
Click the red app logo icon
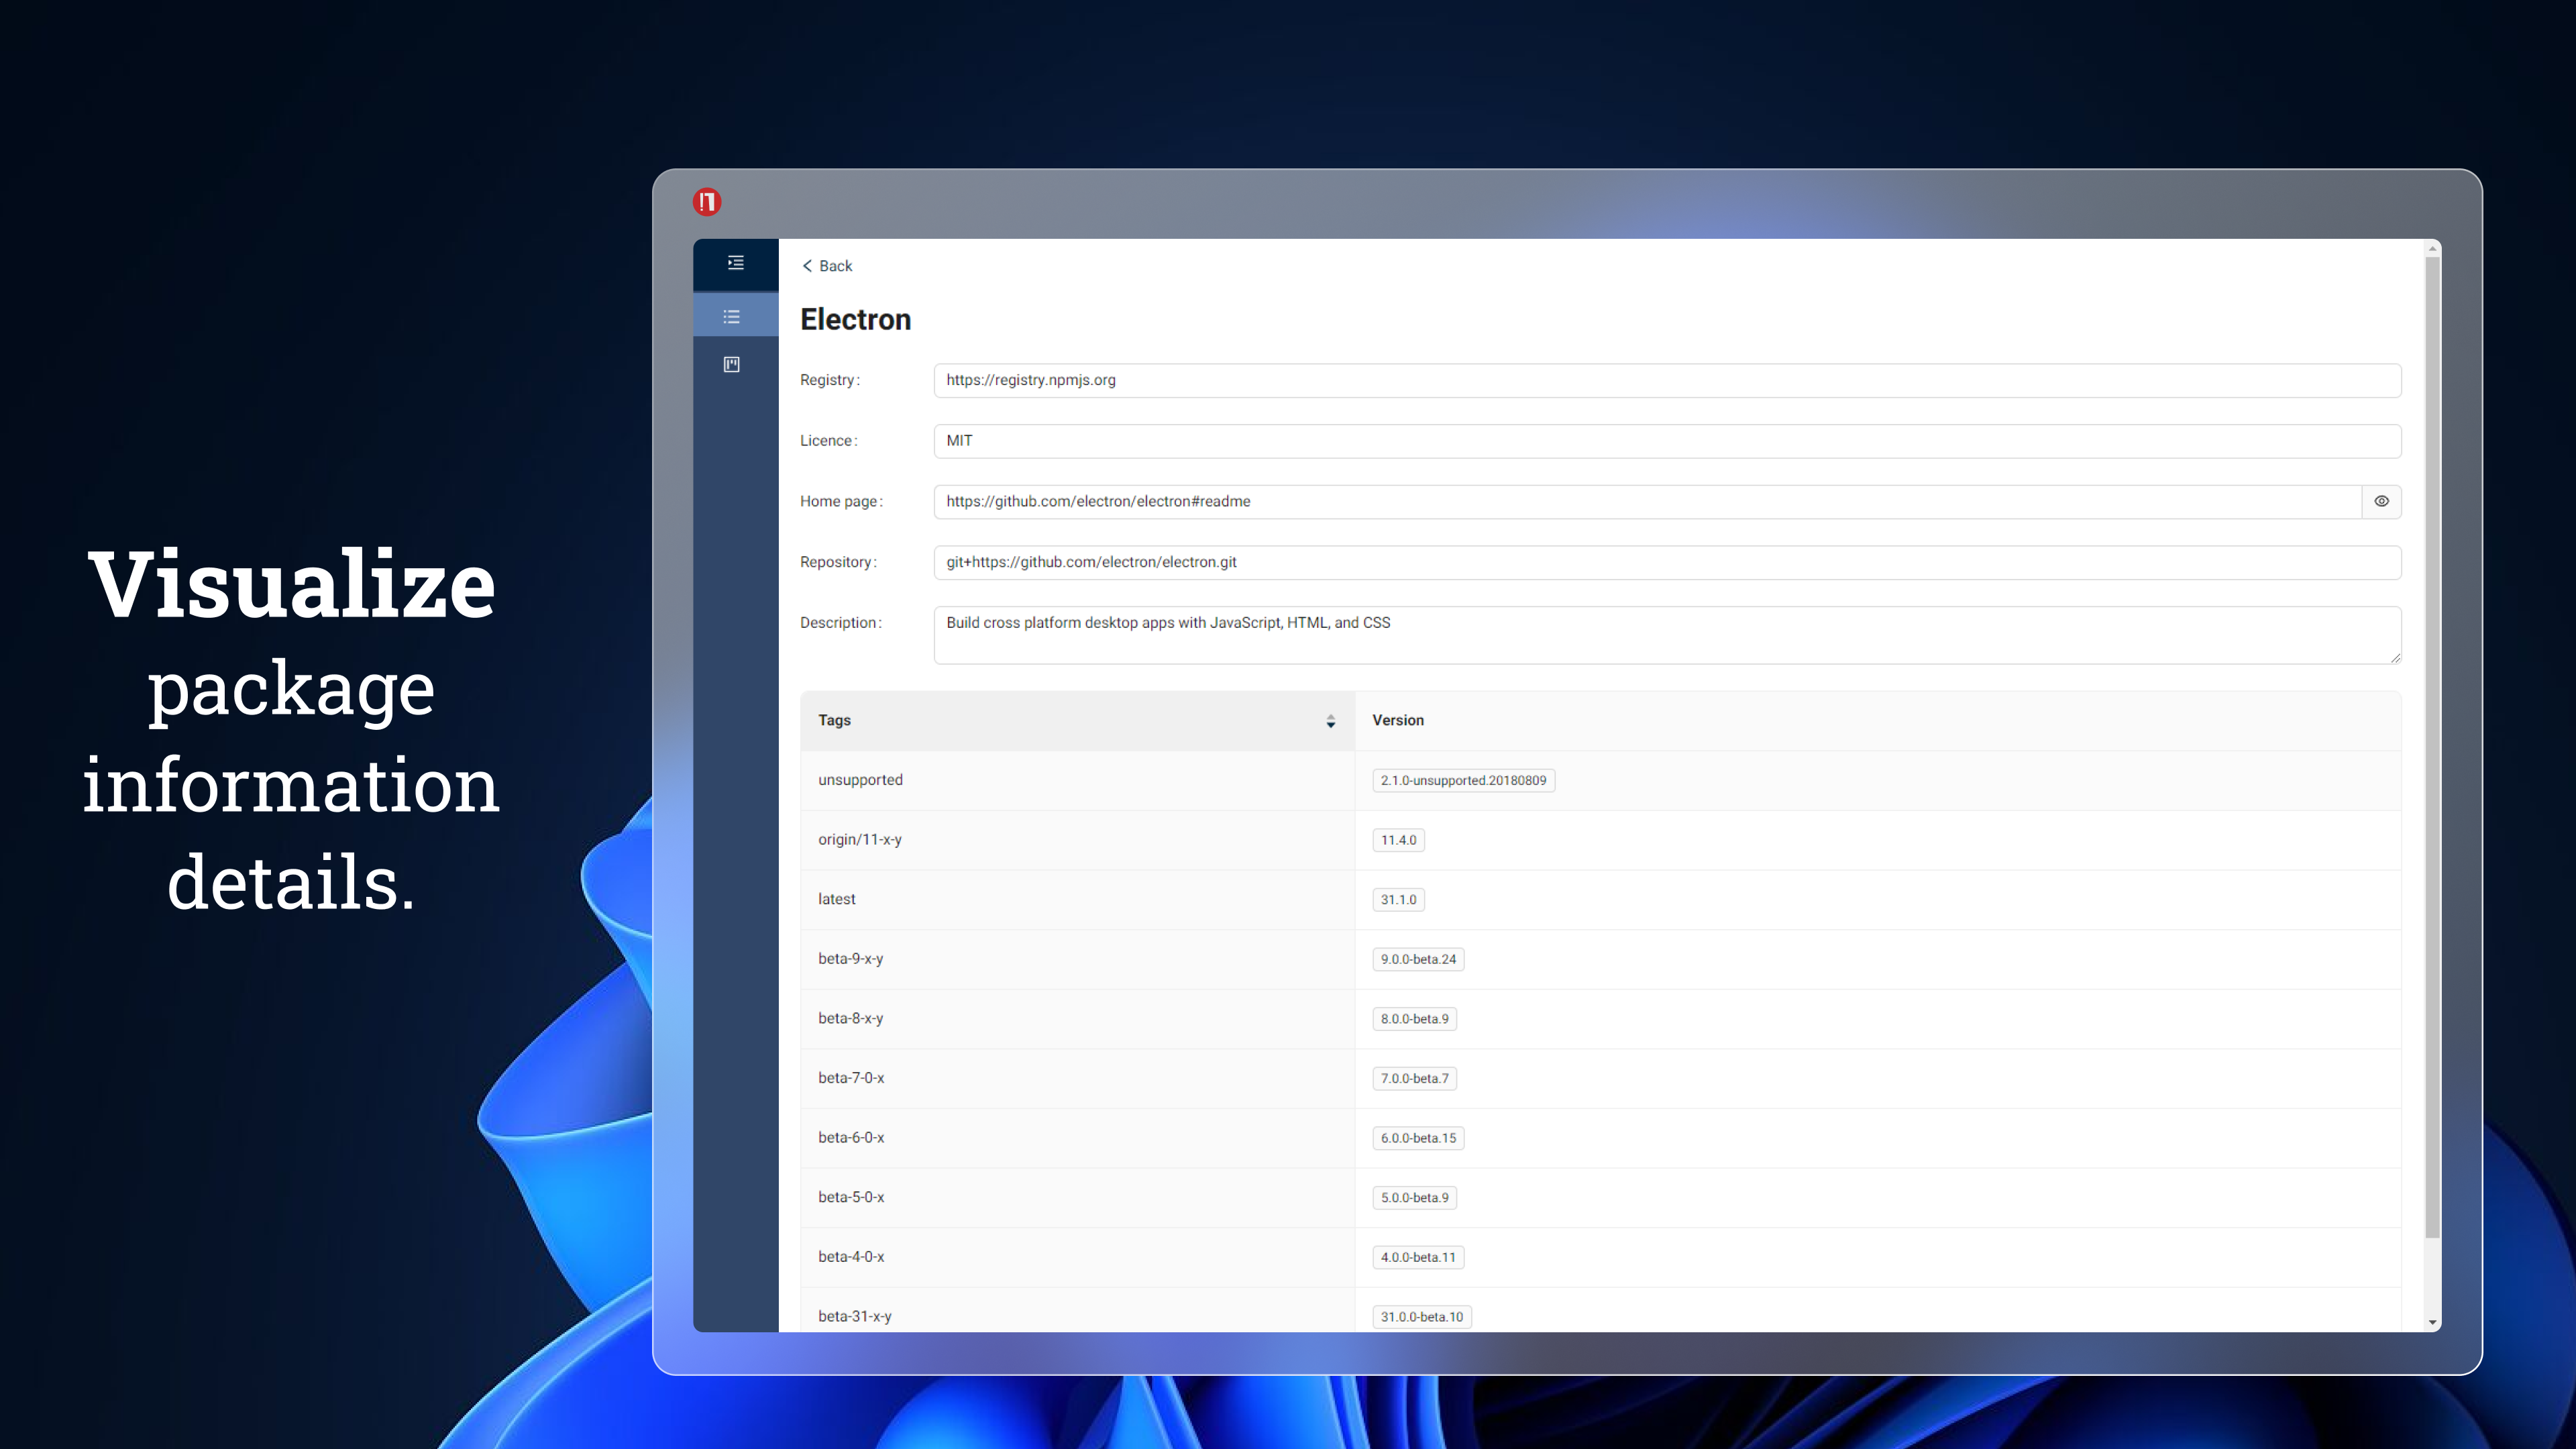coord(707,202)
